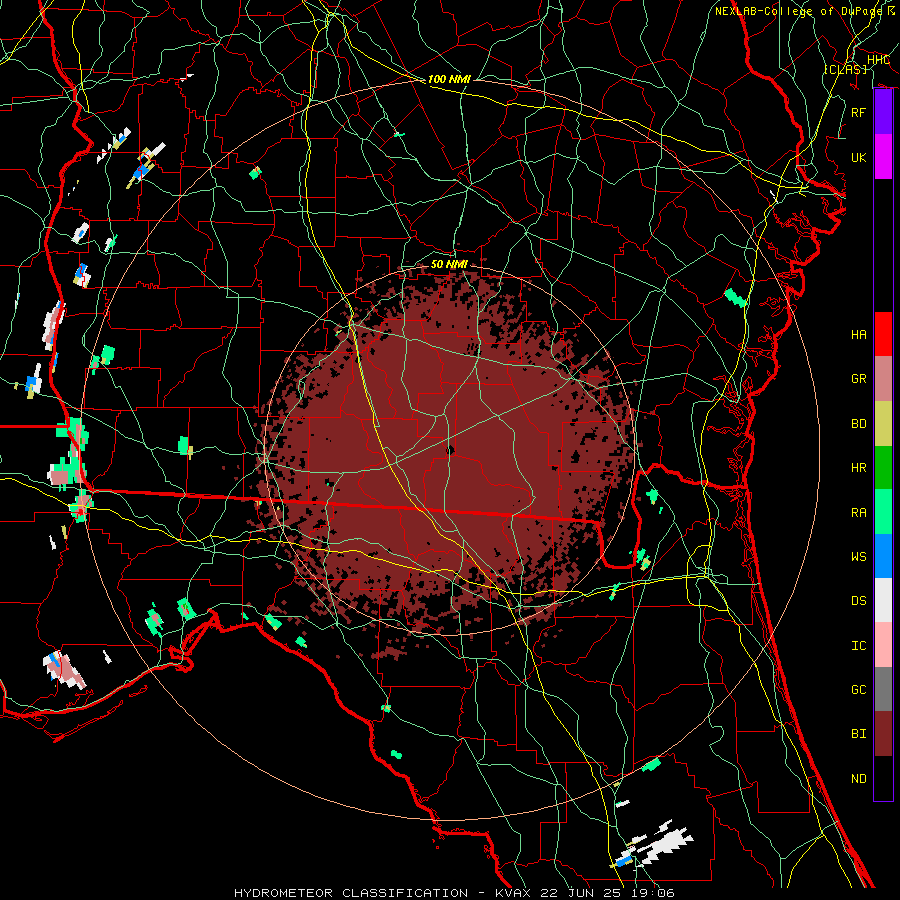The width and height of the screenshot is (900, 900).
Task: Click the RF purple legend swatch
Action: 883,112
